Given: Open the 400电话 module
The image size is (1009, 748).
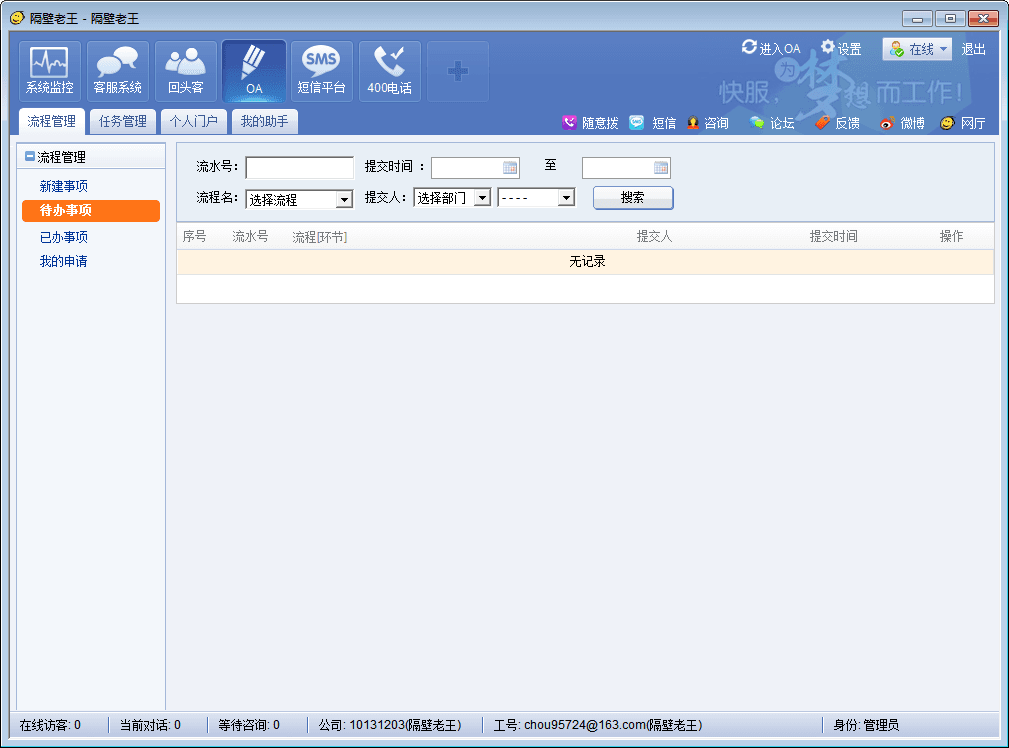Looking at the screenshot, I should (x=389, y=70).
